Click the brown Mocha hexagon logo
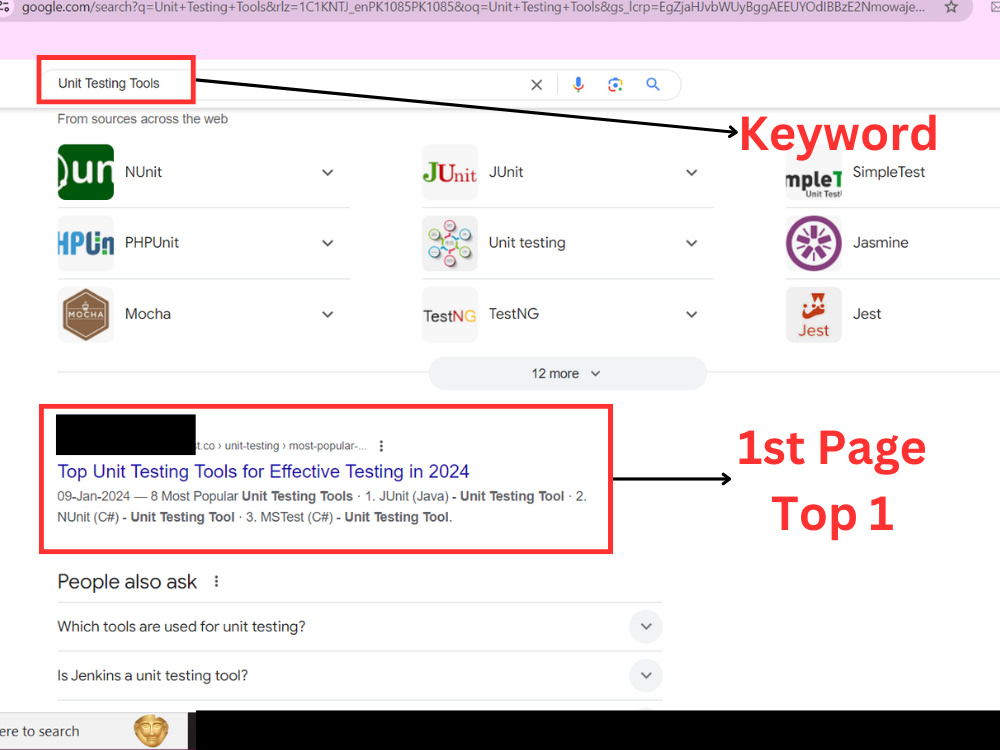1000x750 pixels. click(85, 314)
